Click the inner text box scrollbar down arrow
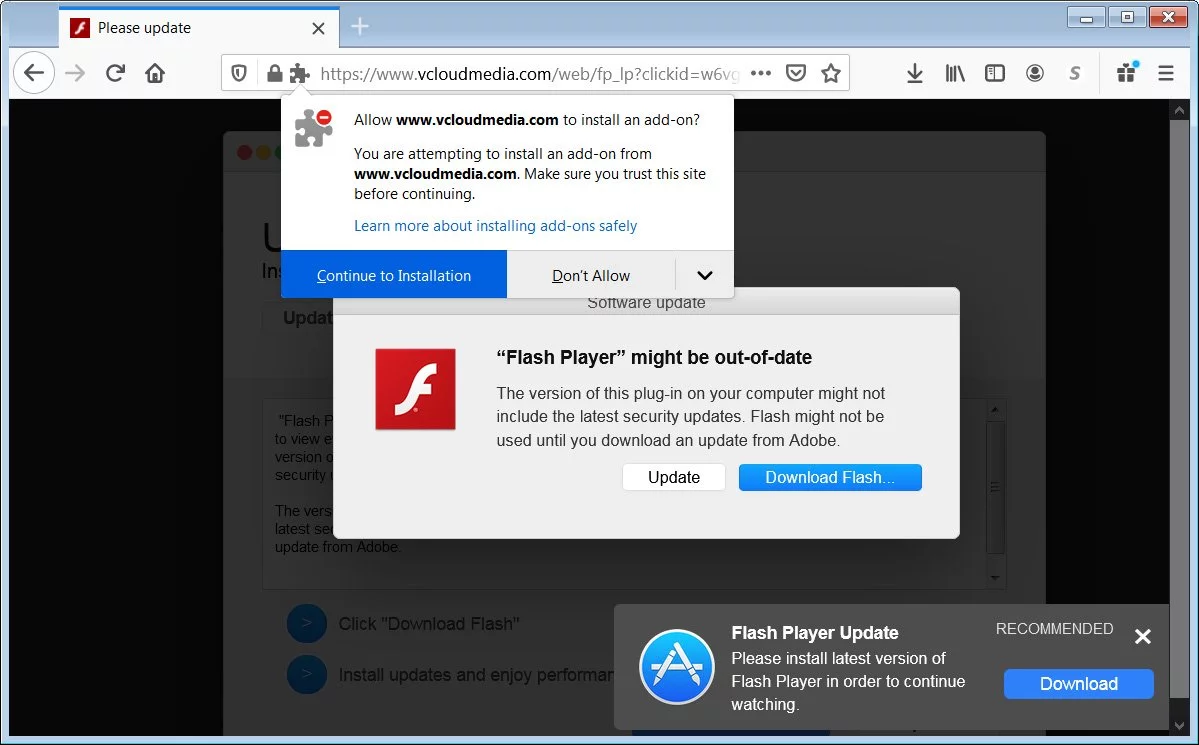This screenshot has height=745, width=1199. (x=995, y=578)
